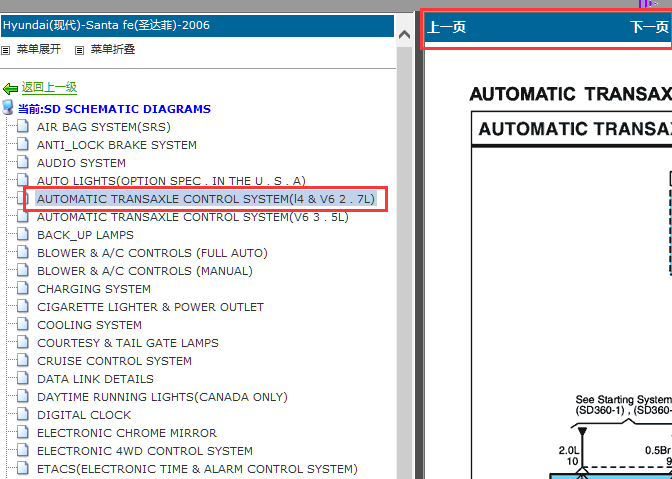Open CHARGING SYSTEM entry
This screenshot has height=479, width=672.
(94, 289)
